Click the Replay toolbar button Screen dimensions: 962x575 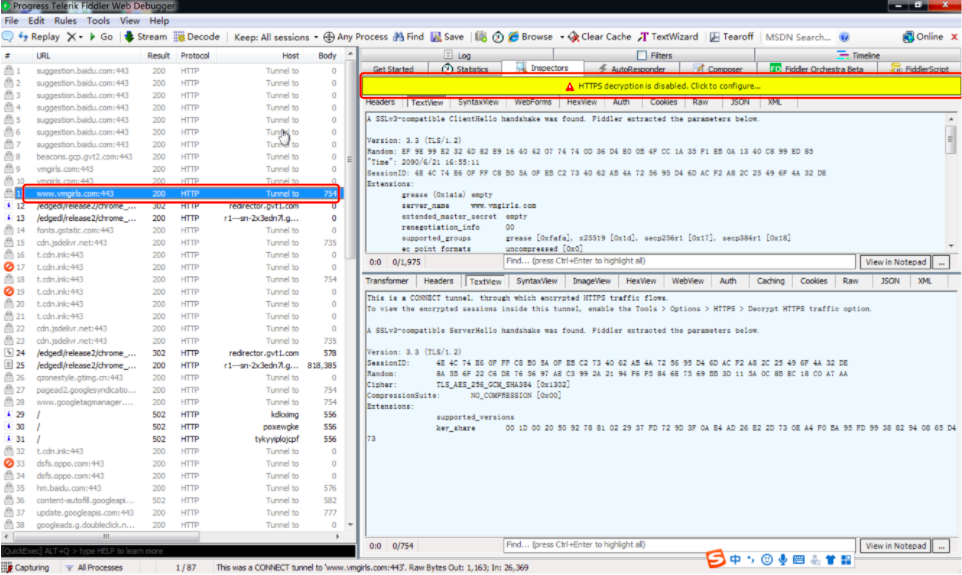pyautogui.click(x=39, y=37)
